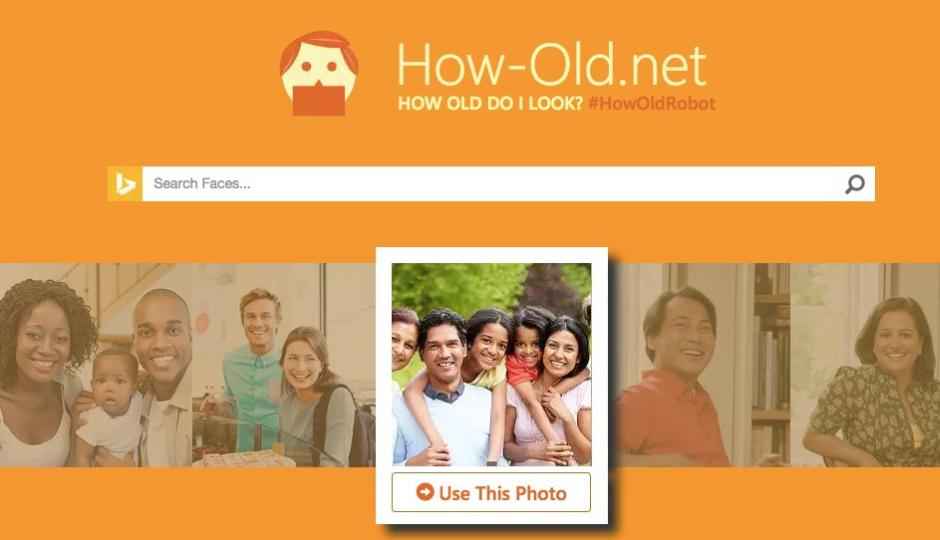Focus the Search Faces input field
The height and width of the screenshot is (540, 940).
(493, 183)
